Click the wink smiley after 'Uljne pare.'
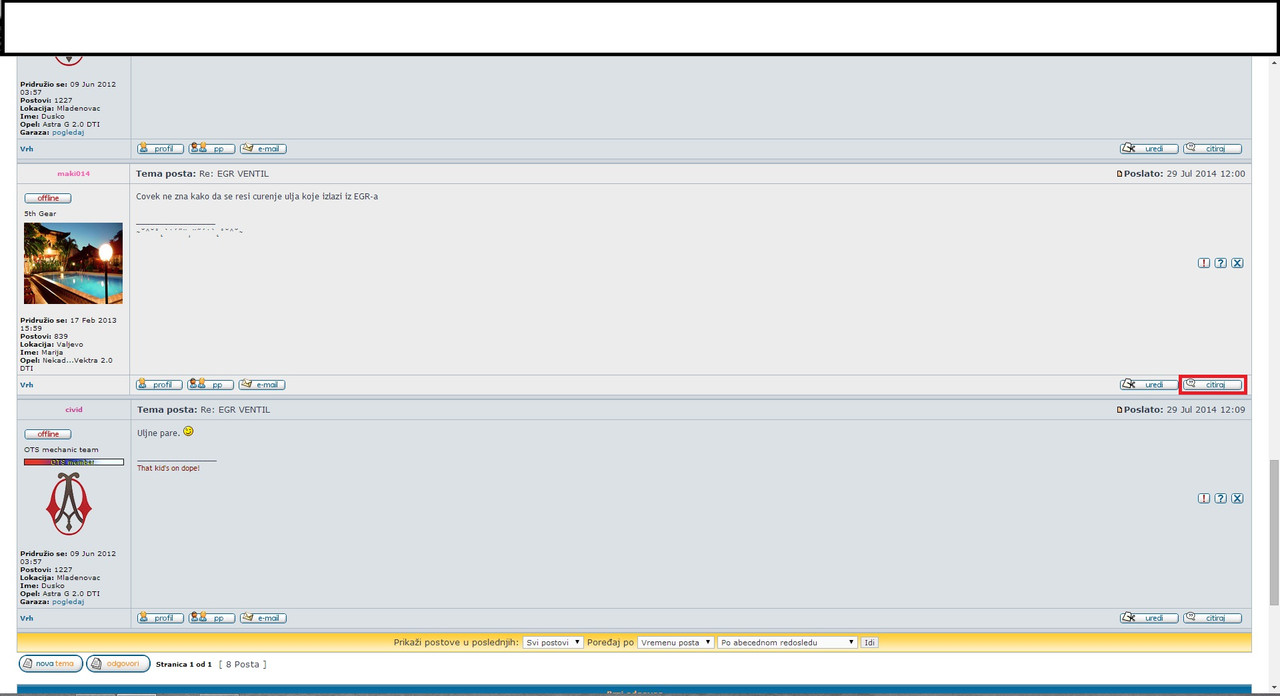Viewport: 1280px width, 696px height. click(x=188, y=432)
